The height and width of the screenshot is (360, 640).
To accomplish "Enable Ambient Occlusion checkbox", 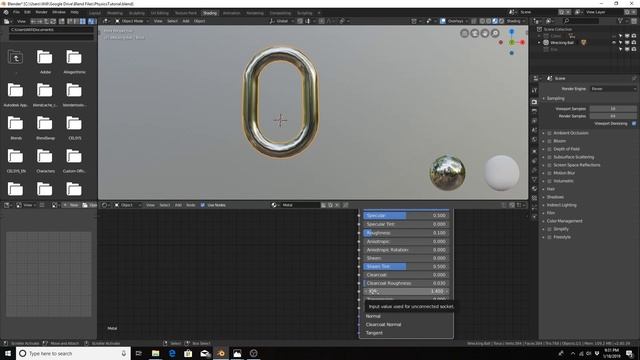I will [549, 133].
